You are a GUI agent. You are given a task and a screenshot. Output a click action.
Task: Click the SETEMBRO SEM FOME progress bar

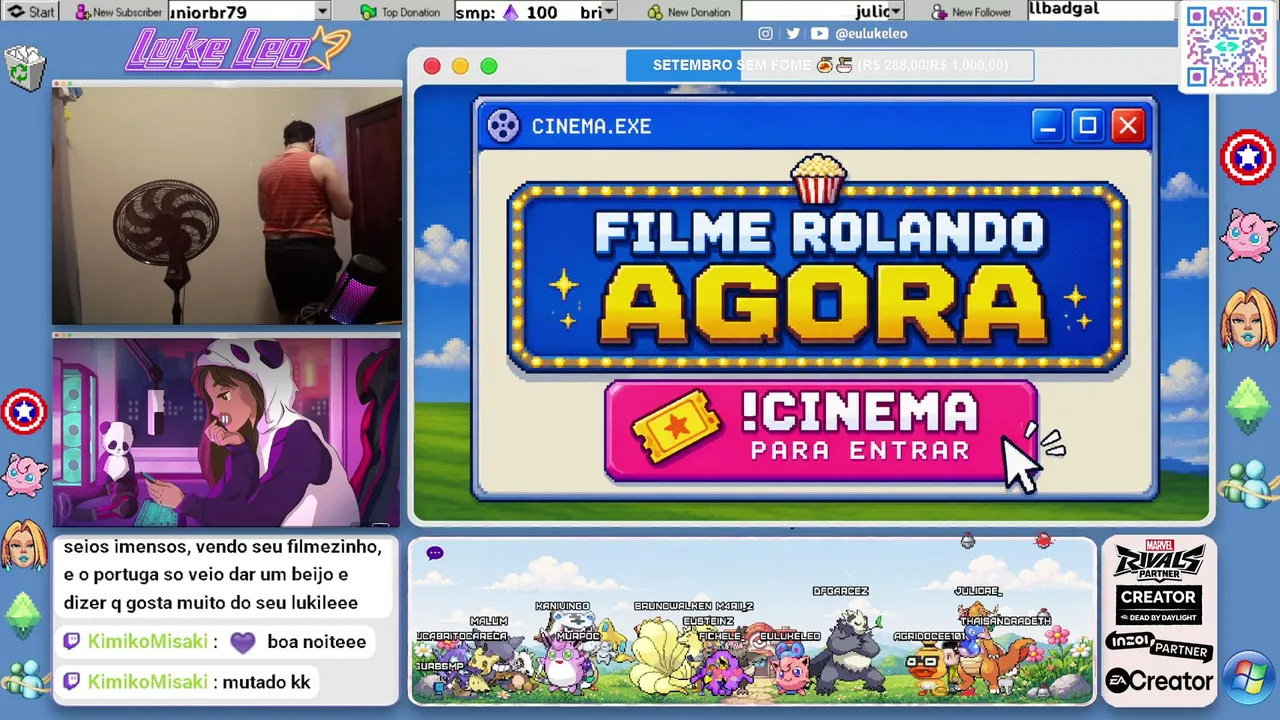click(x=830, y=66)
